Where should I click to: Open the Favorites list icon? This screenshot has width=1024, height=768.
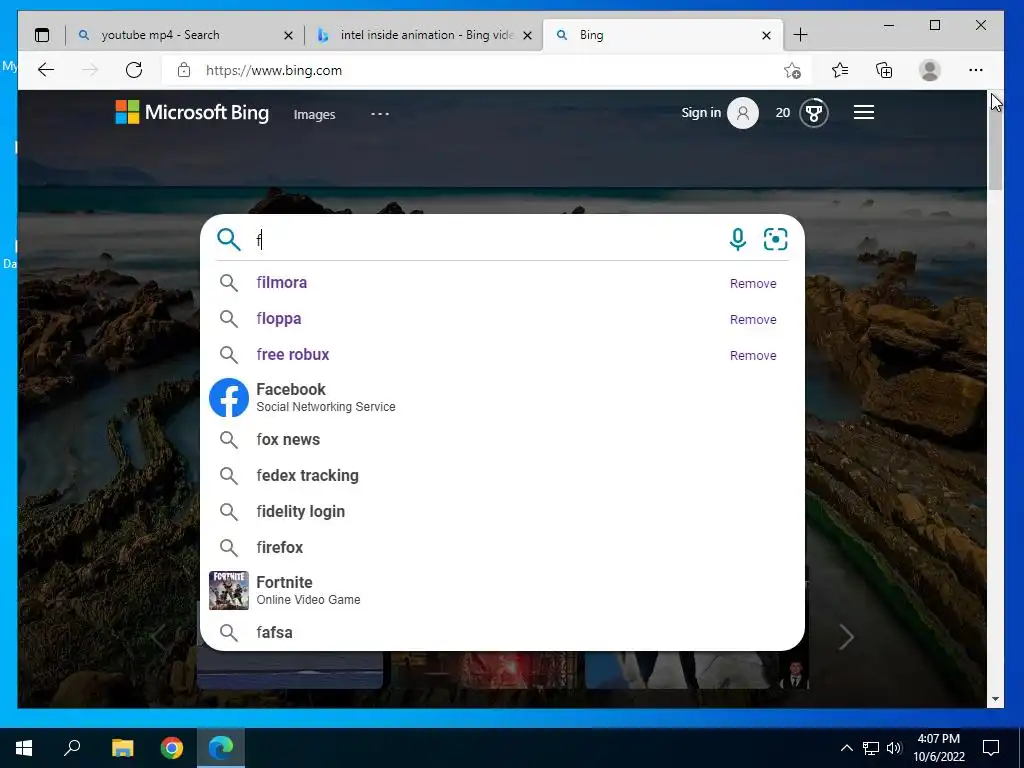840,70
